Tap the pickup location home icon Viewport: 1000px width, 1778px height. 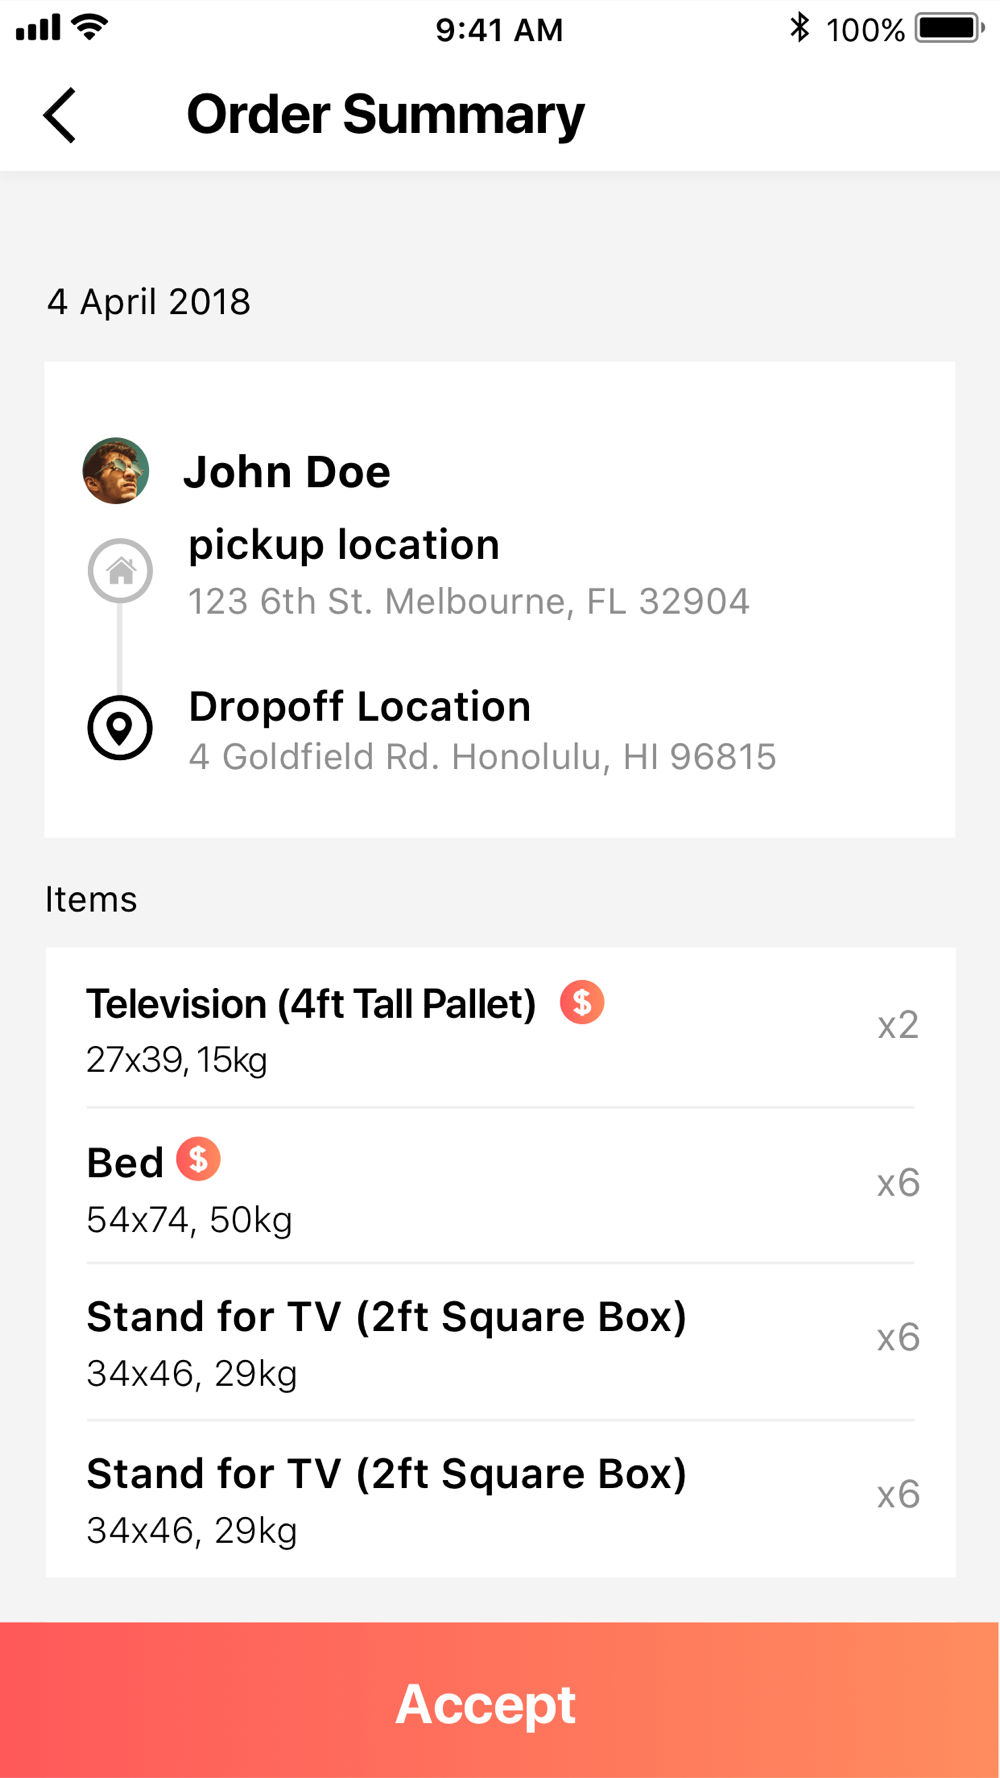[x=120, y=571]
